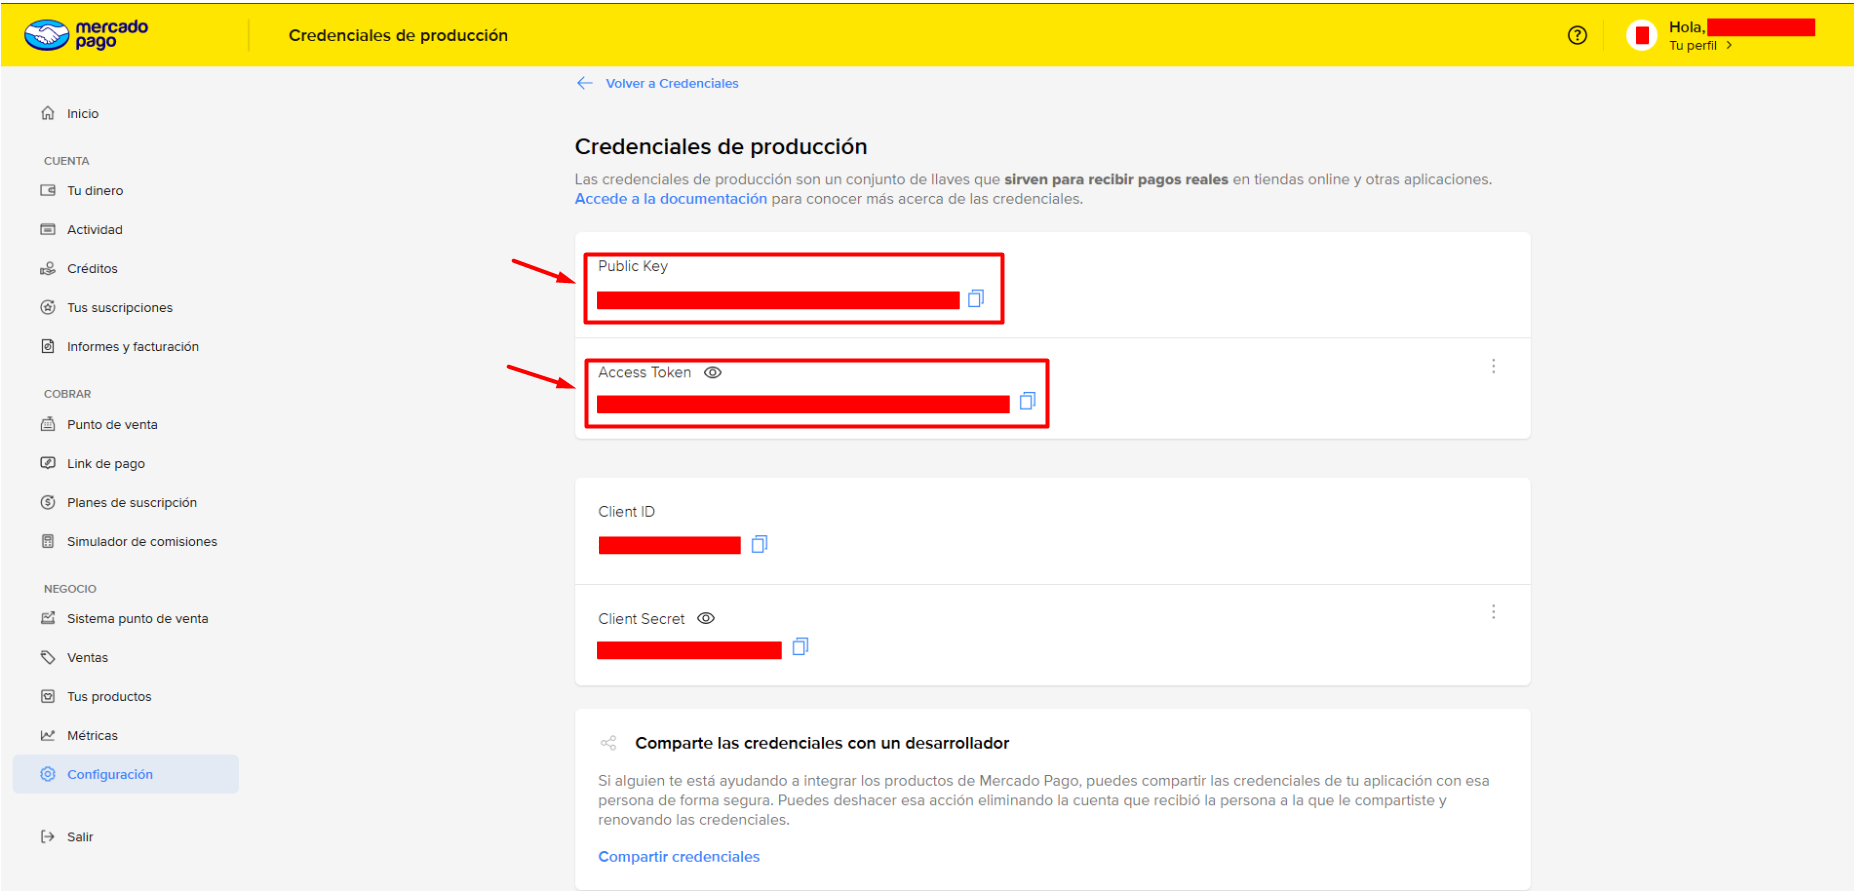1854x894 pixels.
Task: Show the Access Token with eye icon
Action: [x=713, y=372]
